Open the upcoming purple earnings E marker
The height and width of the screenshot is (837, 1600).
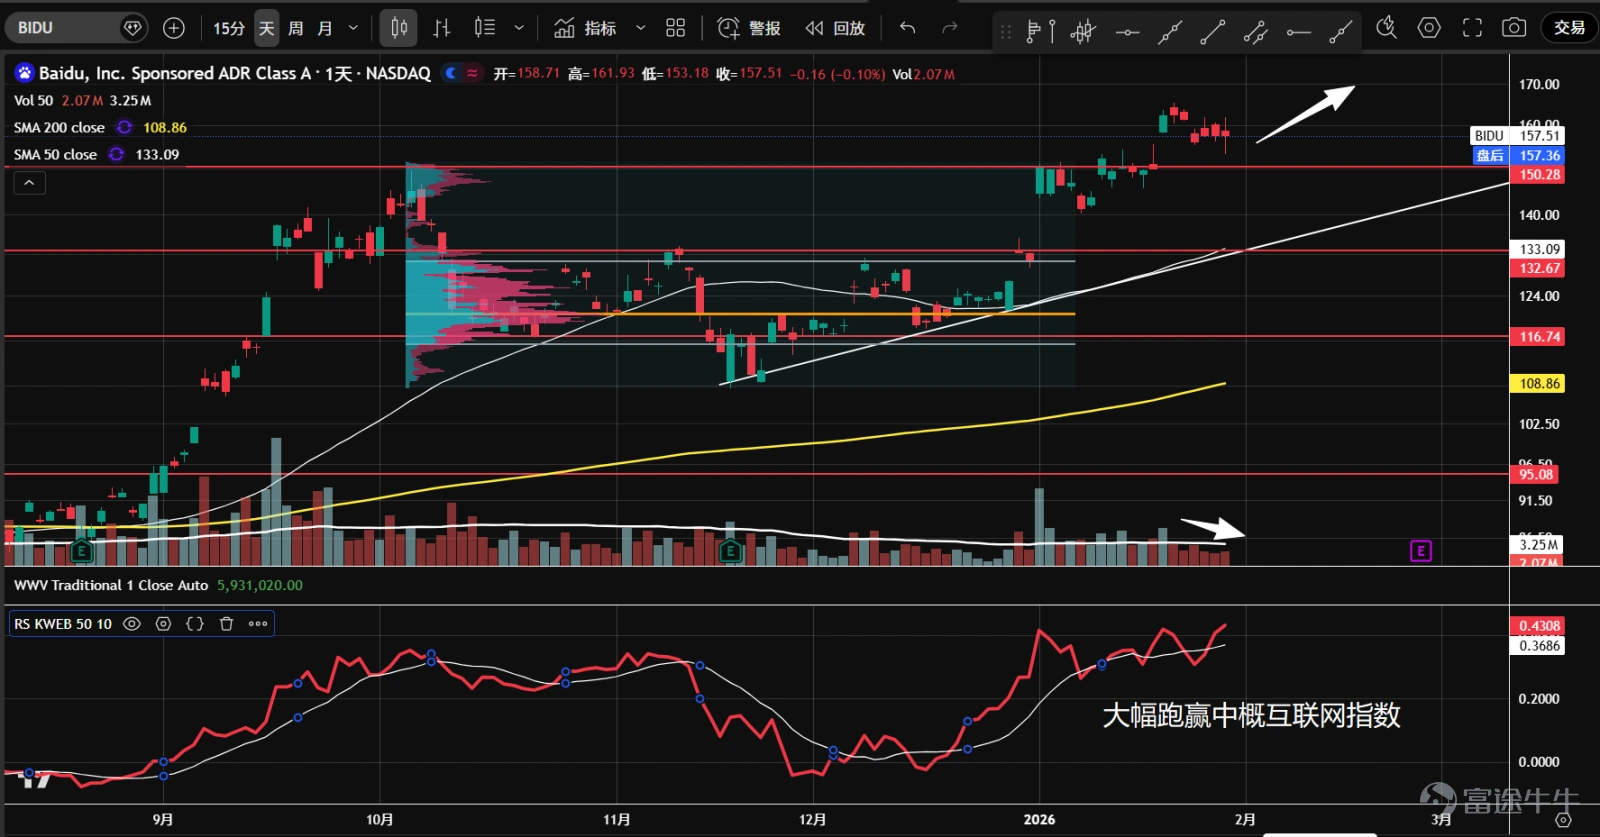[x=1420, y=551]
